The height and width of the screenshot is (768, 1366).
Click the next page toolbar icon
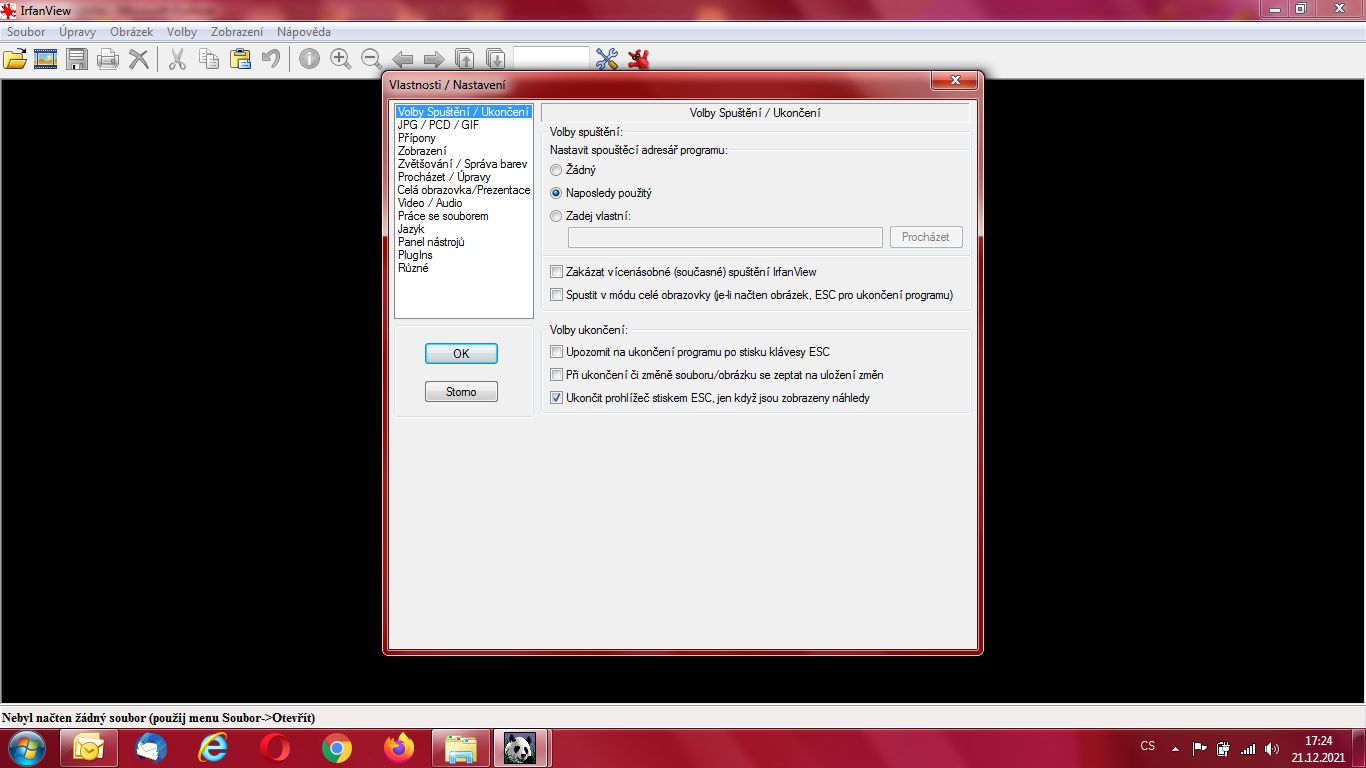[x=496, y=59]
